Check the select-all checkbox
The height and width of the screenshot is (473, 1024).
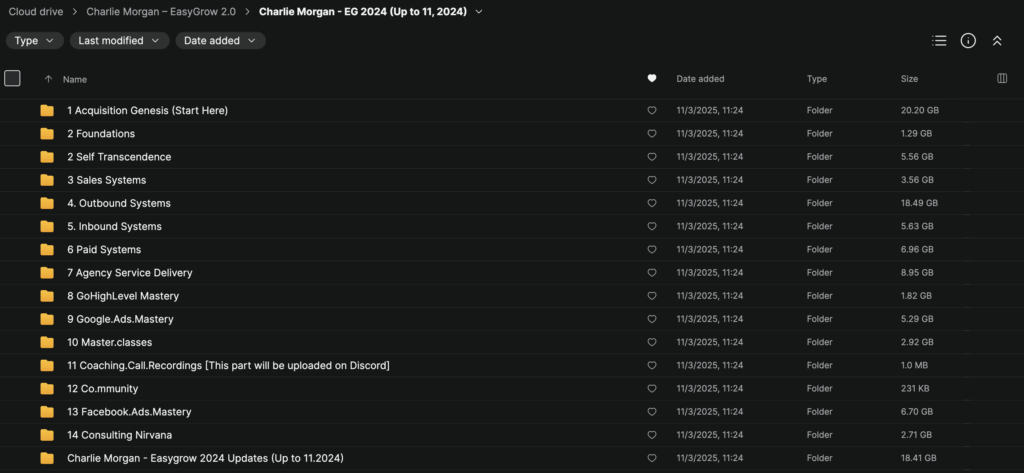13,78
